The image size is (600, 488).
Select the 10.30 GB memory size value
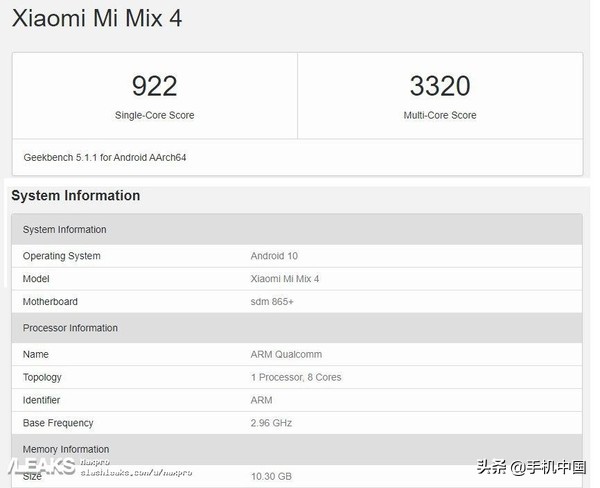271,477
